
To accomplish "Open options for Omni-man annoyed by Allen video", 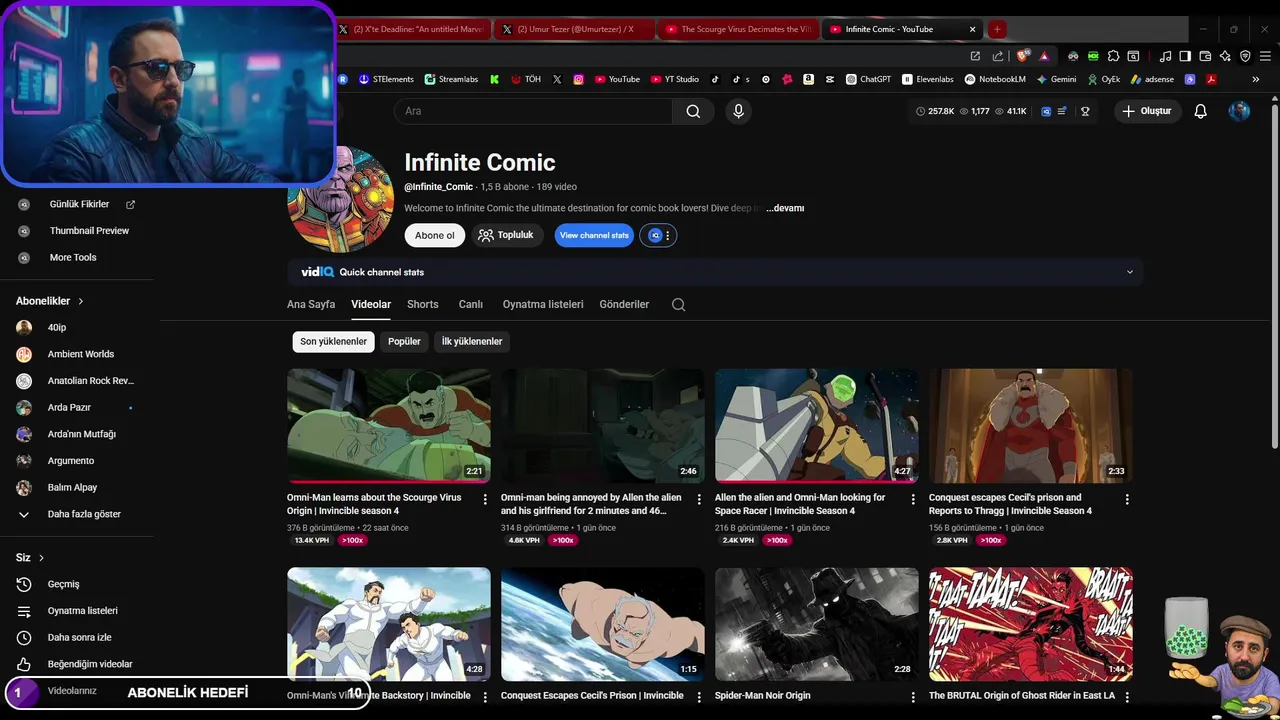I will [699, 499].
